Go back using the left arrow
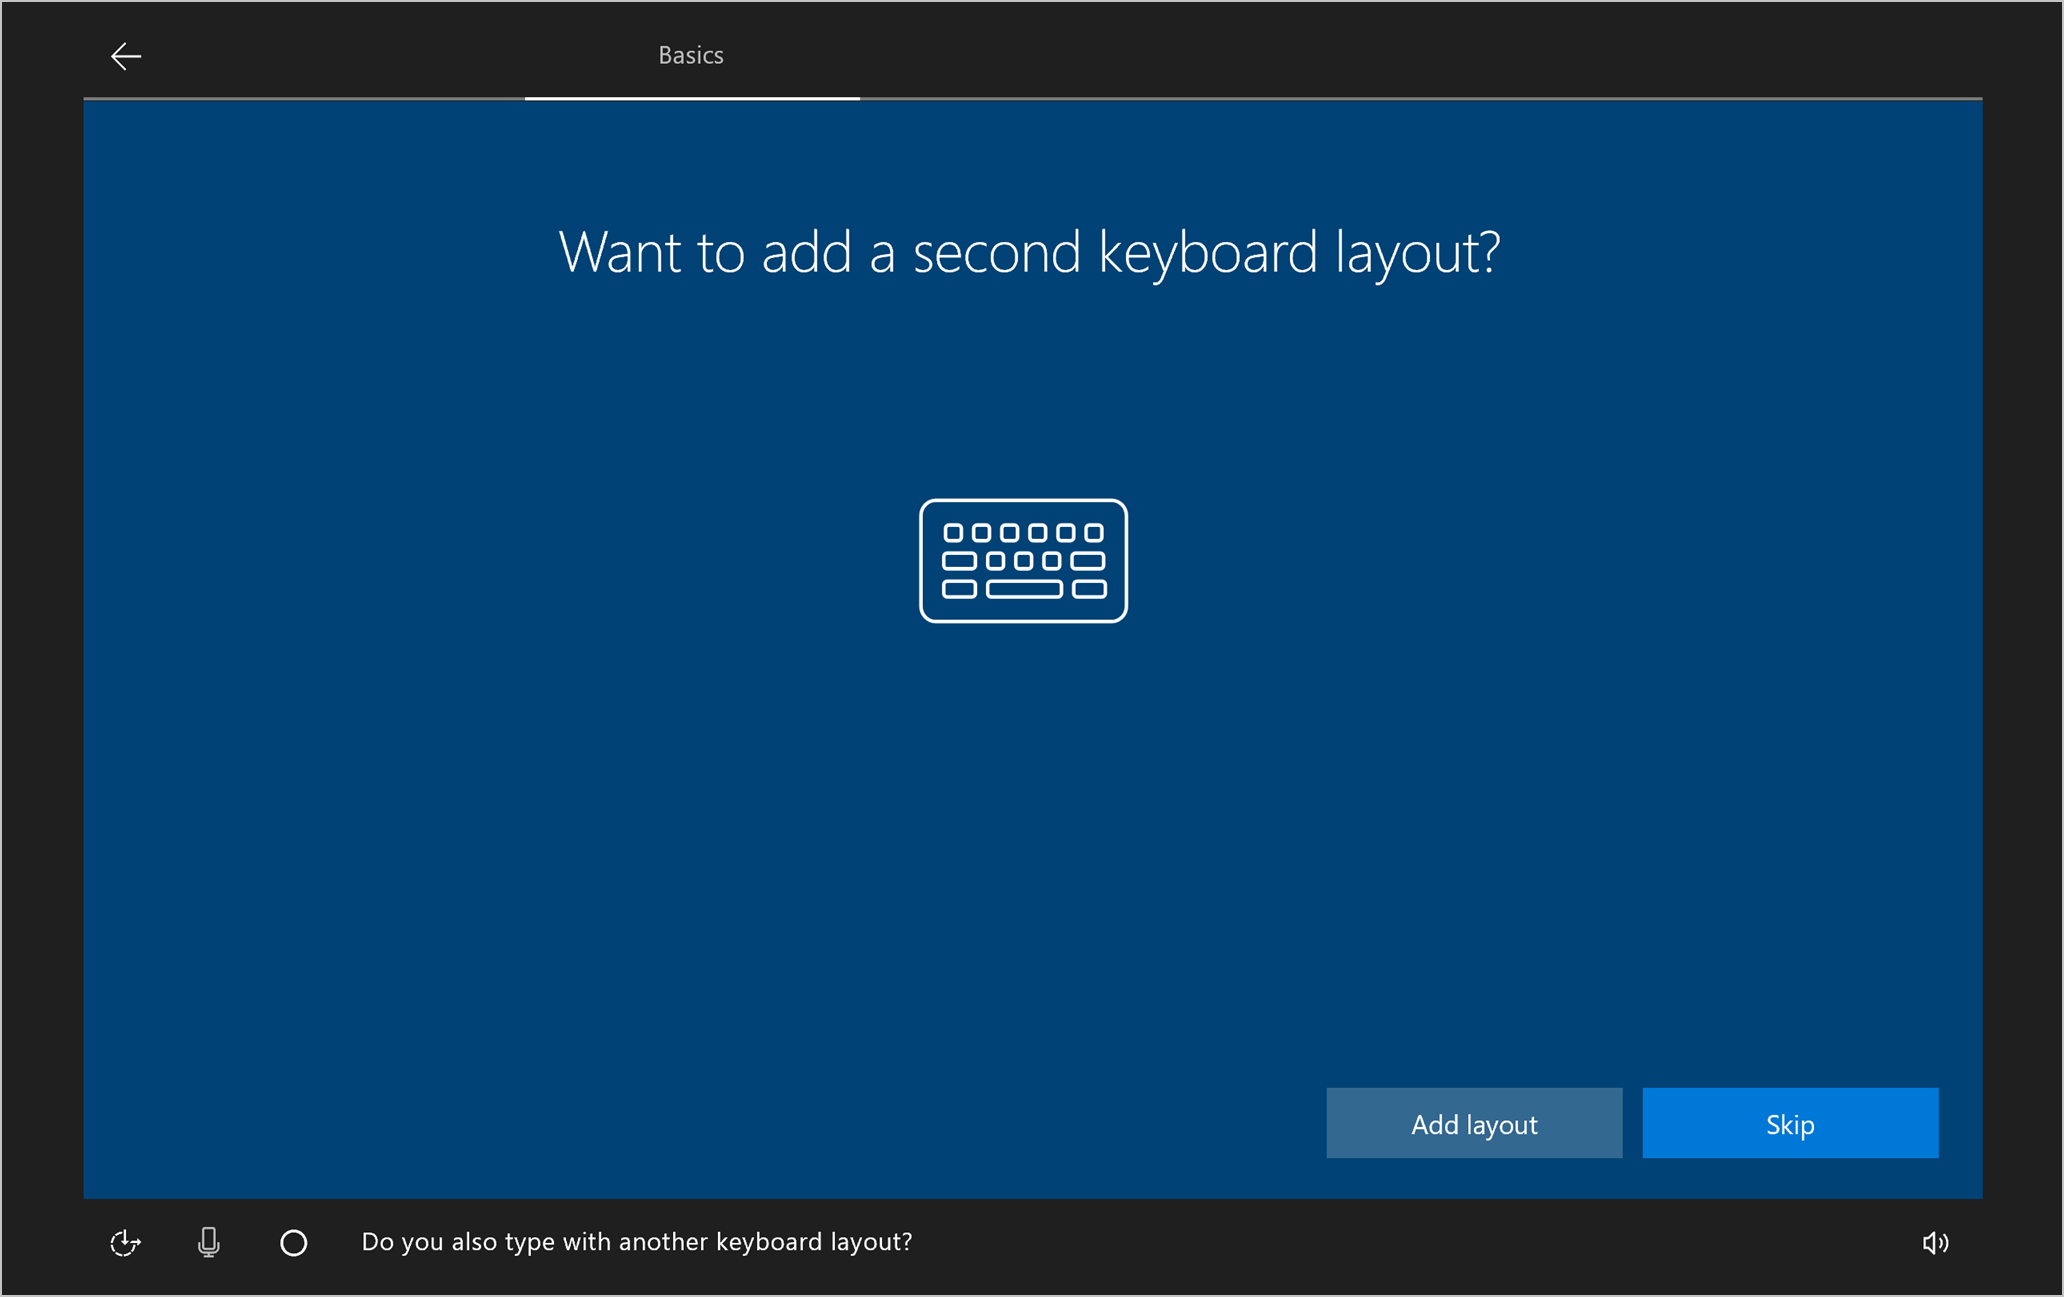 (x=126, y=56)
